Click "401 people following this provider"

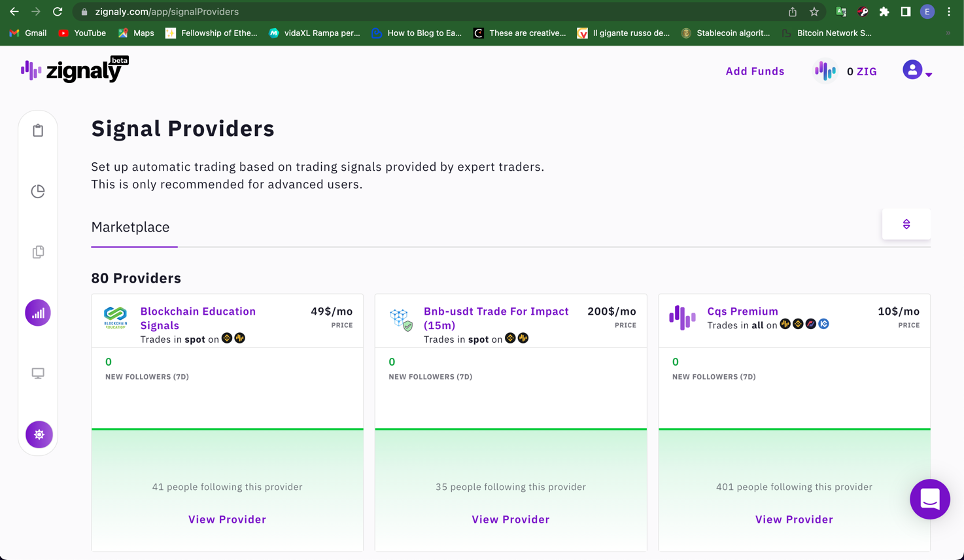794,487
